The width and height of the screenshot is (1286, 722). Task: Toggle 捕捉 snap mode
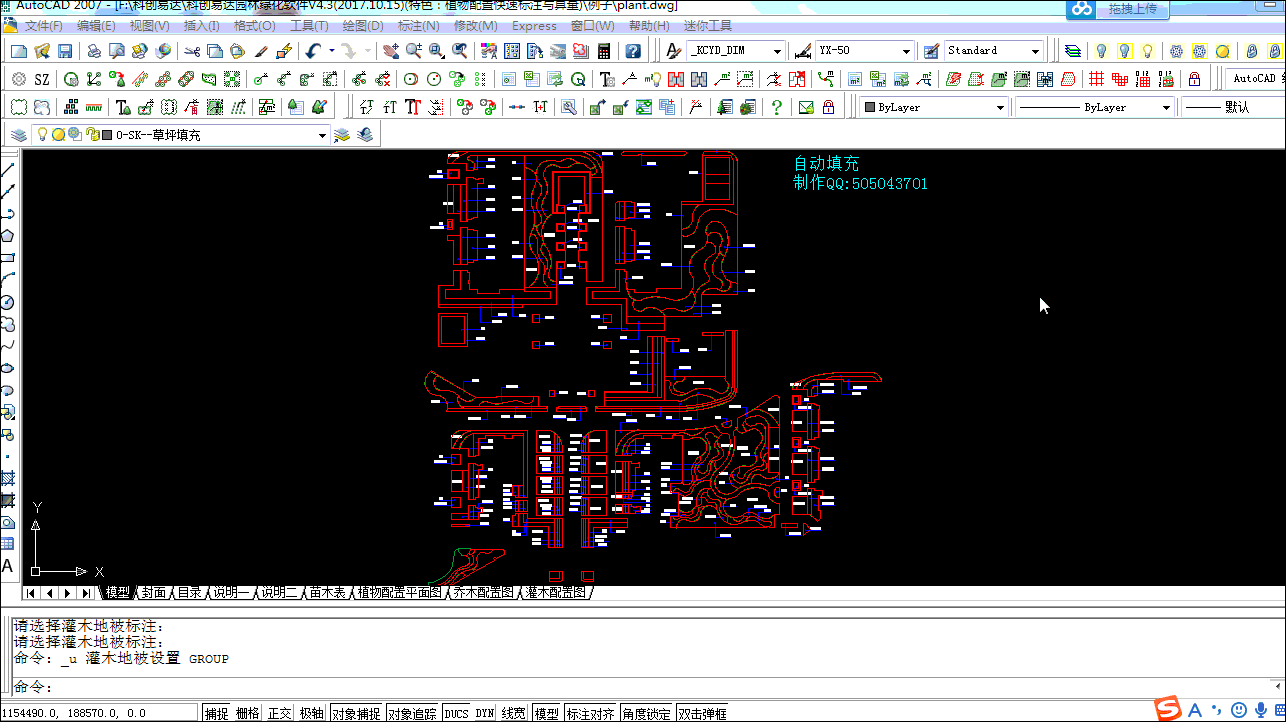point(216,714)
